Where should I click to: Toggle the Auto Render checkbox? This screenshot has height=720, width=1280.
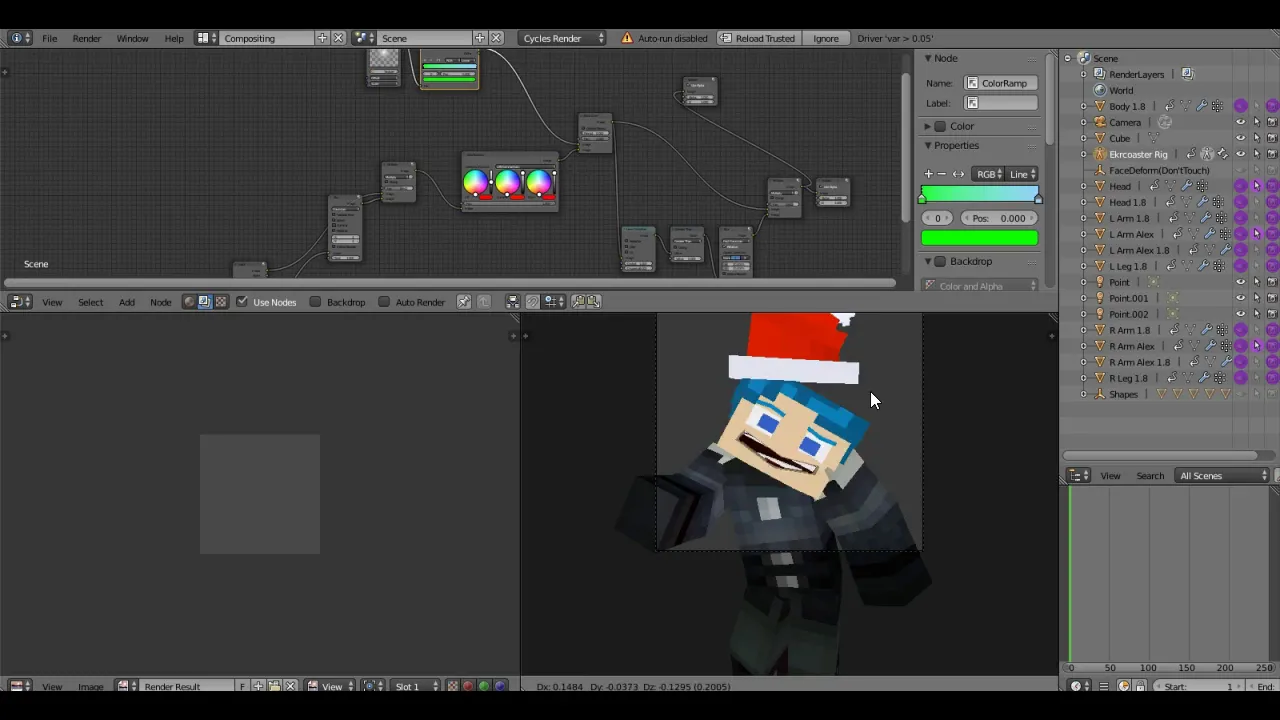pos(384,302)
